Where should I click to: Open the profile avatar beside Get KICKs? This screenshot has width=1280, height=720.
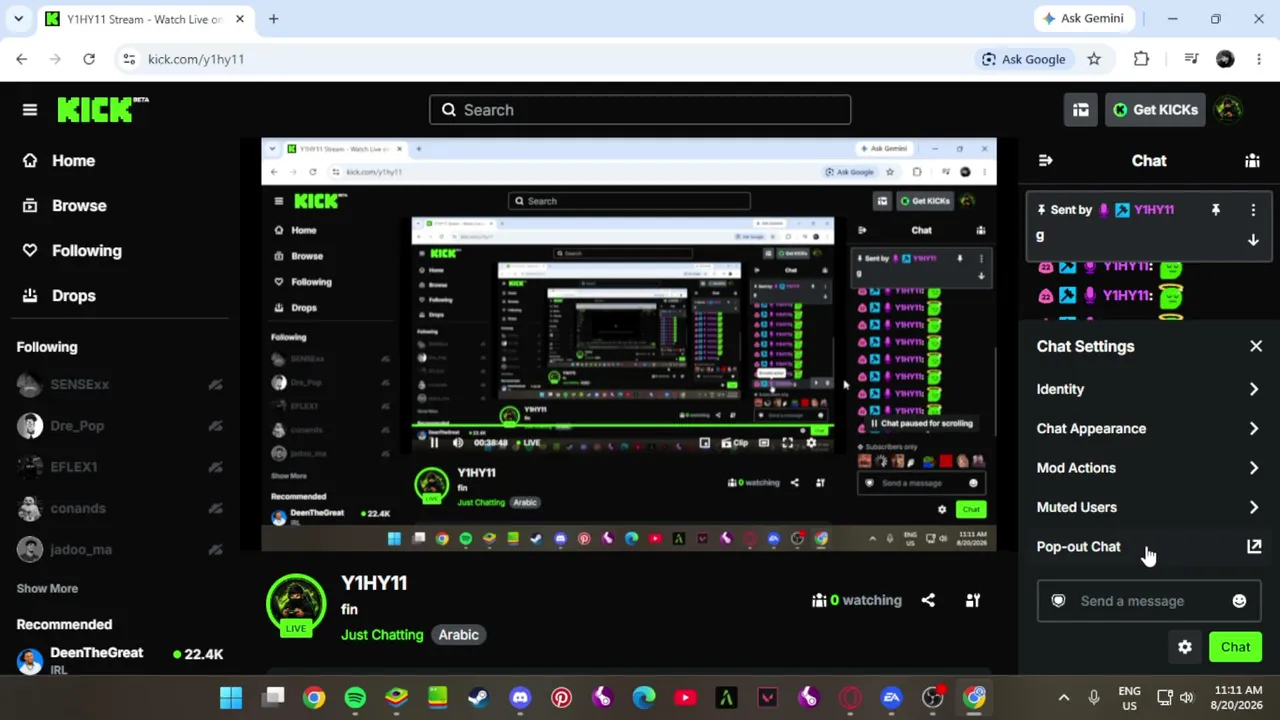pos(1230,110)
